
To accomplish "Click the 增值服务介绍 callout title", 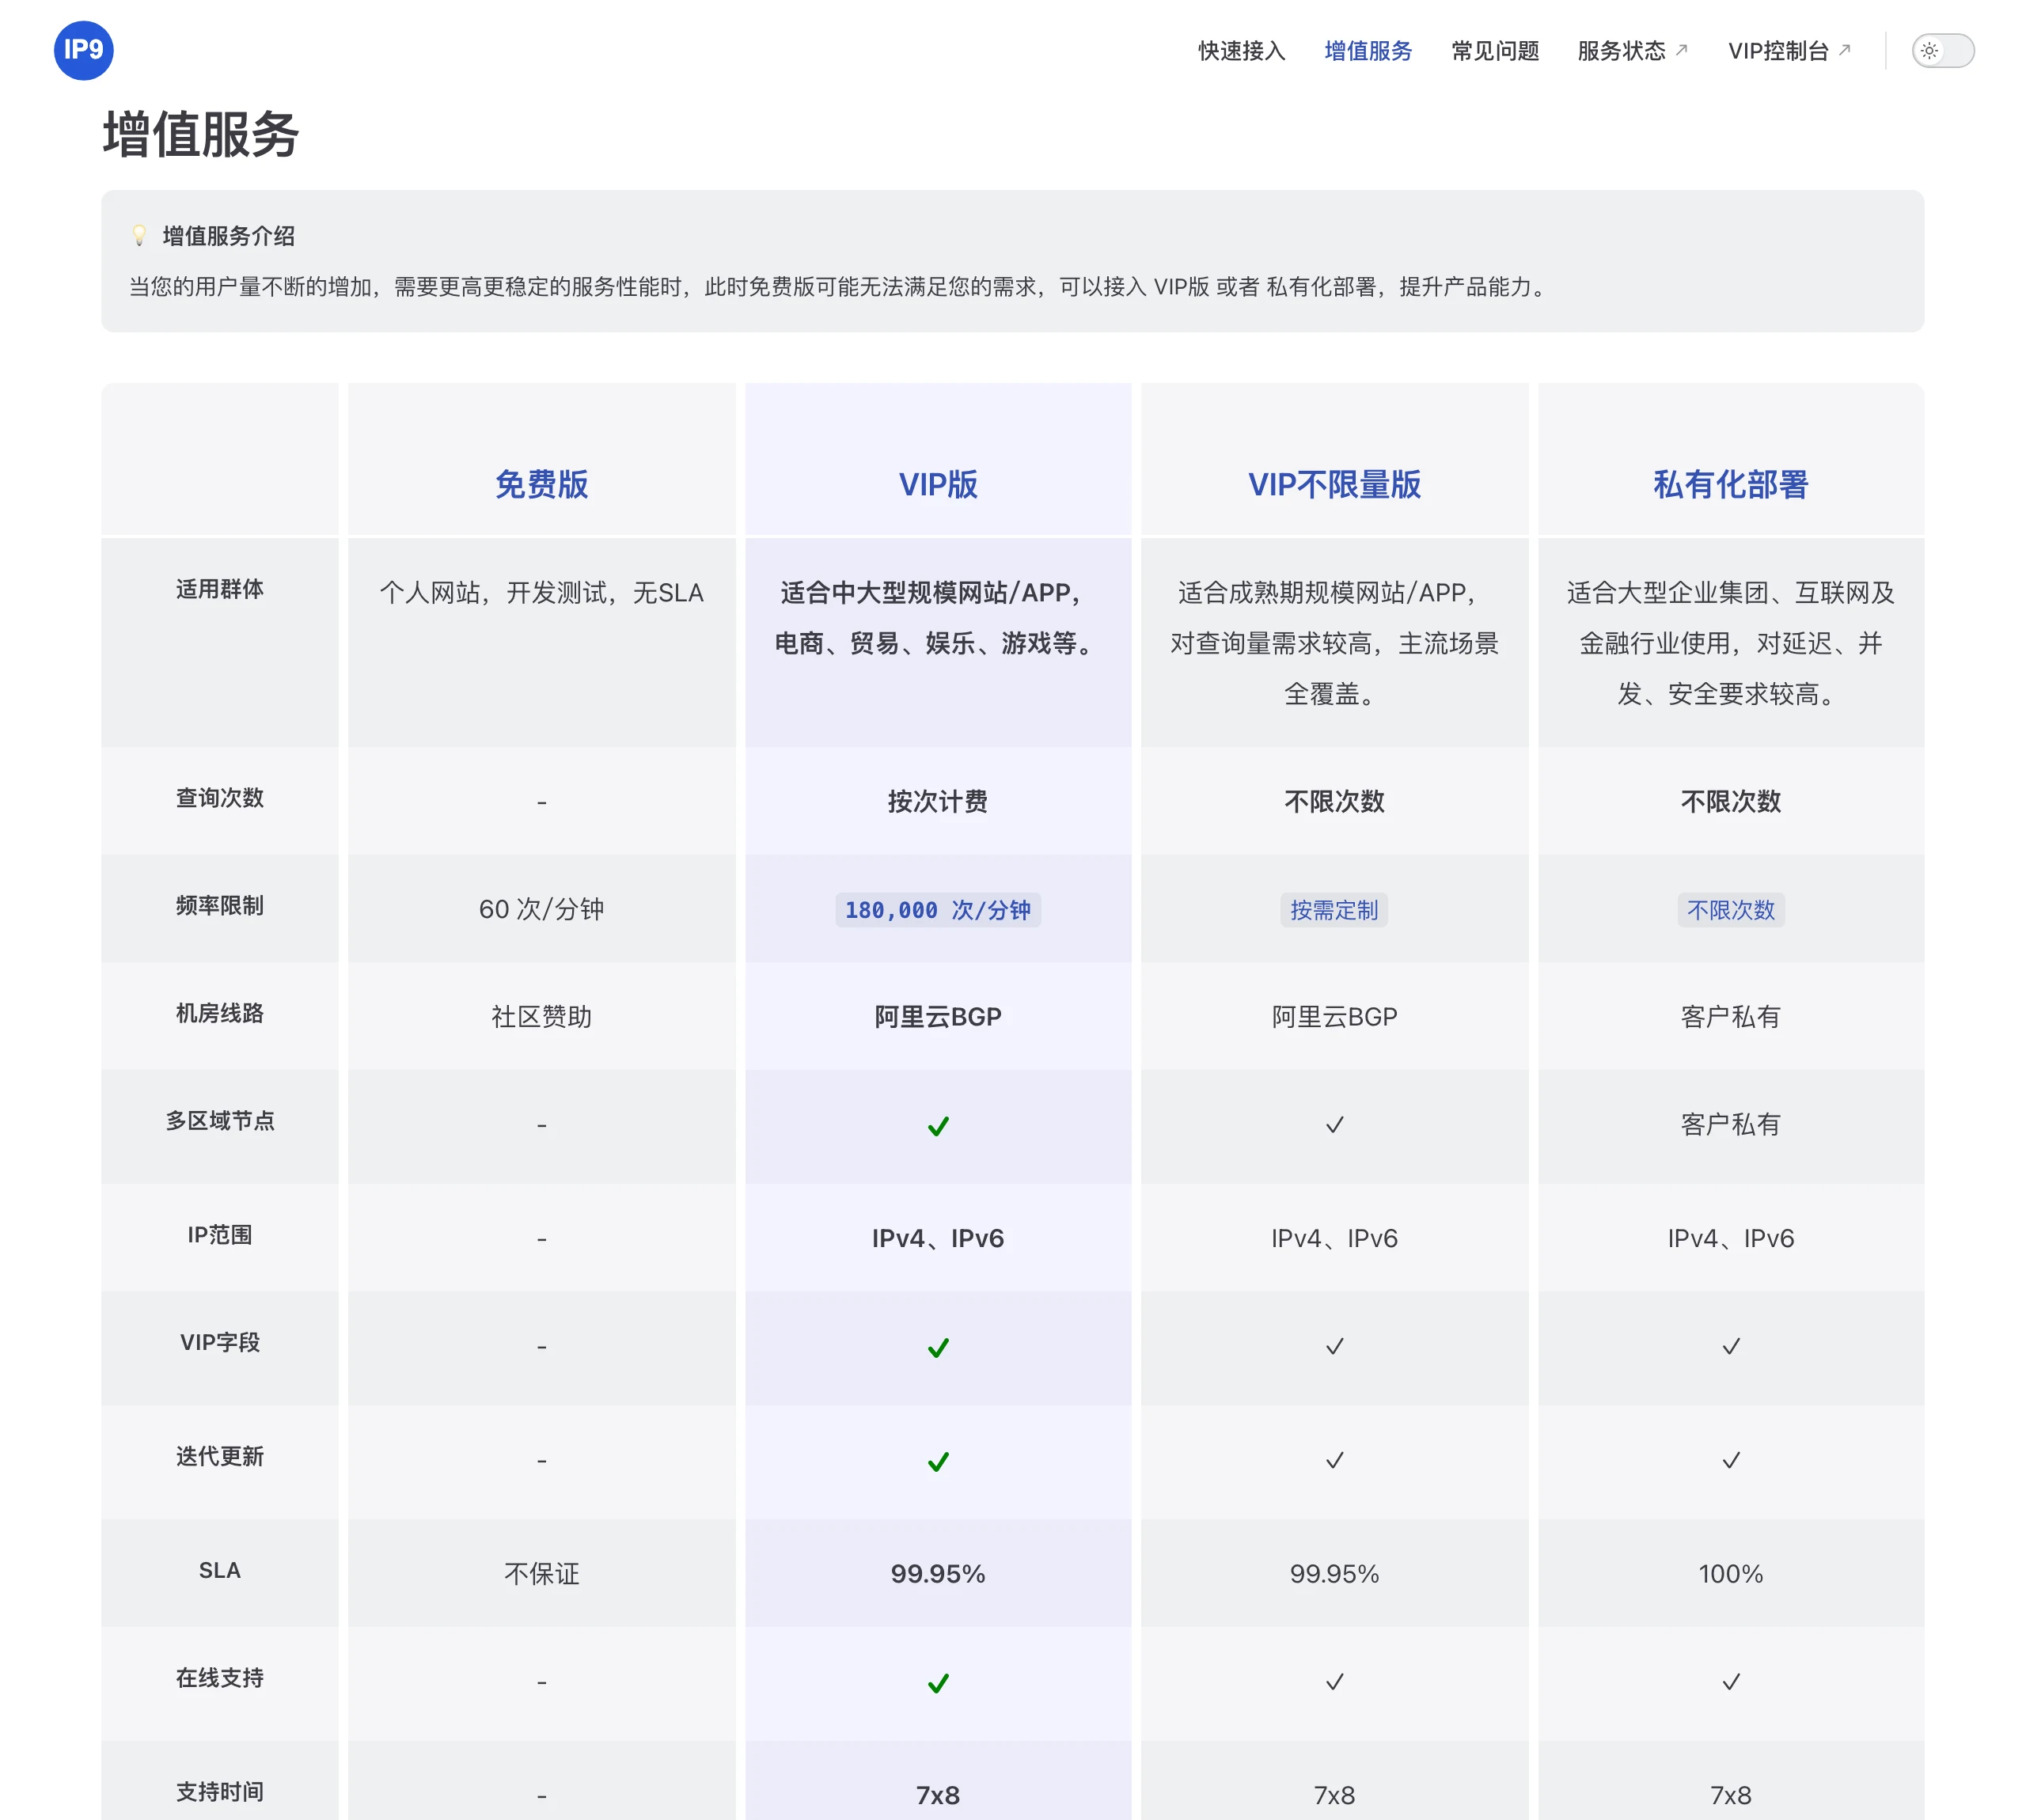I will pos(228,236).
